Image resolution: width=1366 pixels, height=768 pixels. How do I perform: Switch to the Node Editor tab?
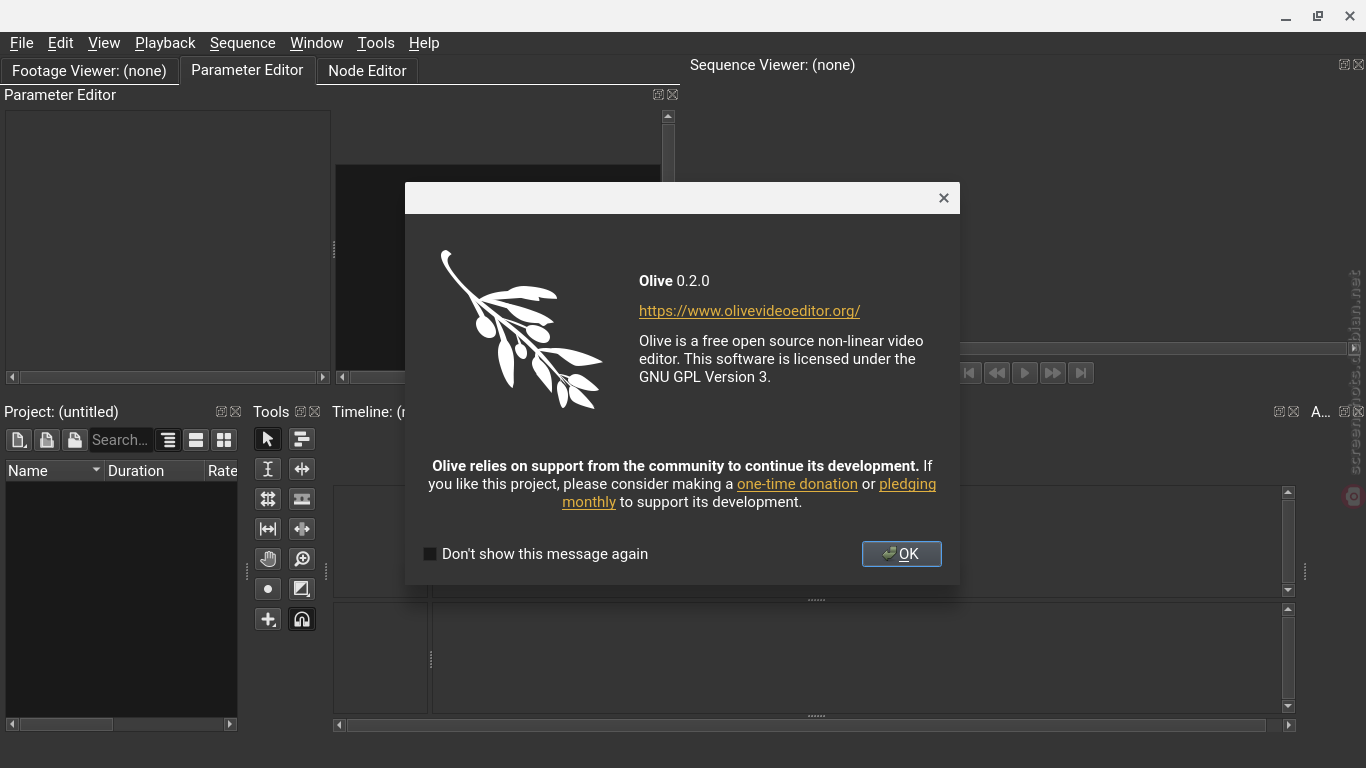(367, 71)
